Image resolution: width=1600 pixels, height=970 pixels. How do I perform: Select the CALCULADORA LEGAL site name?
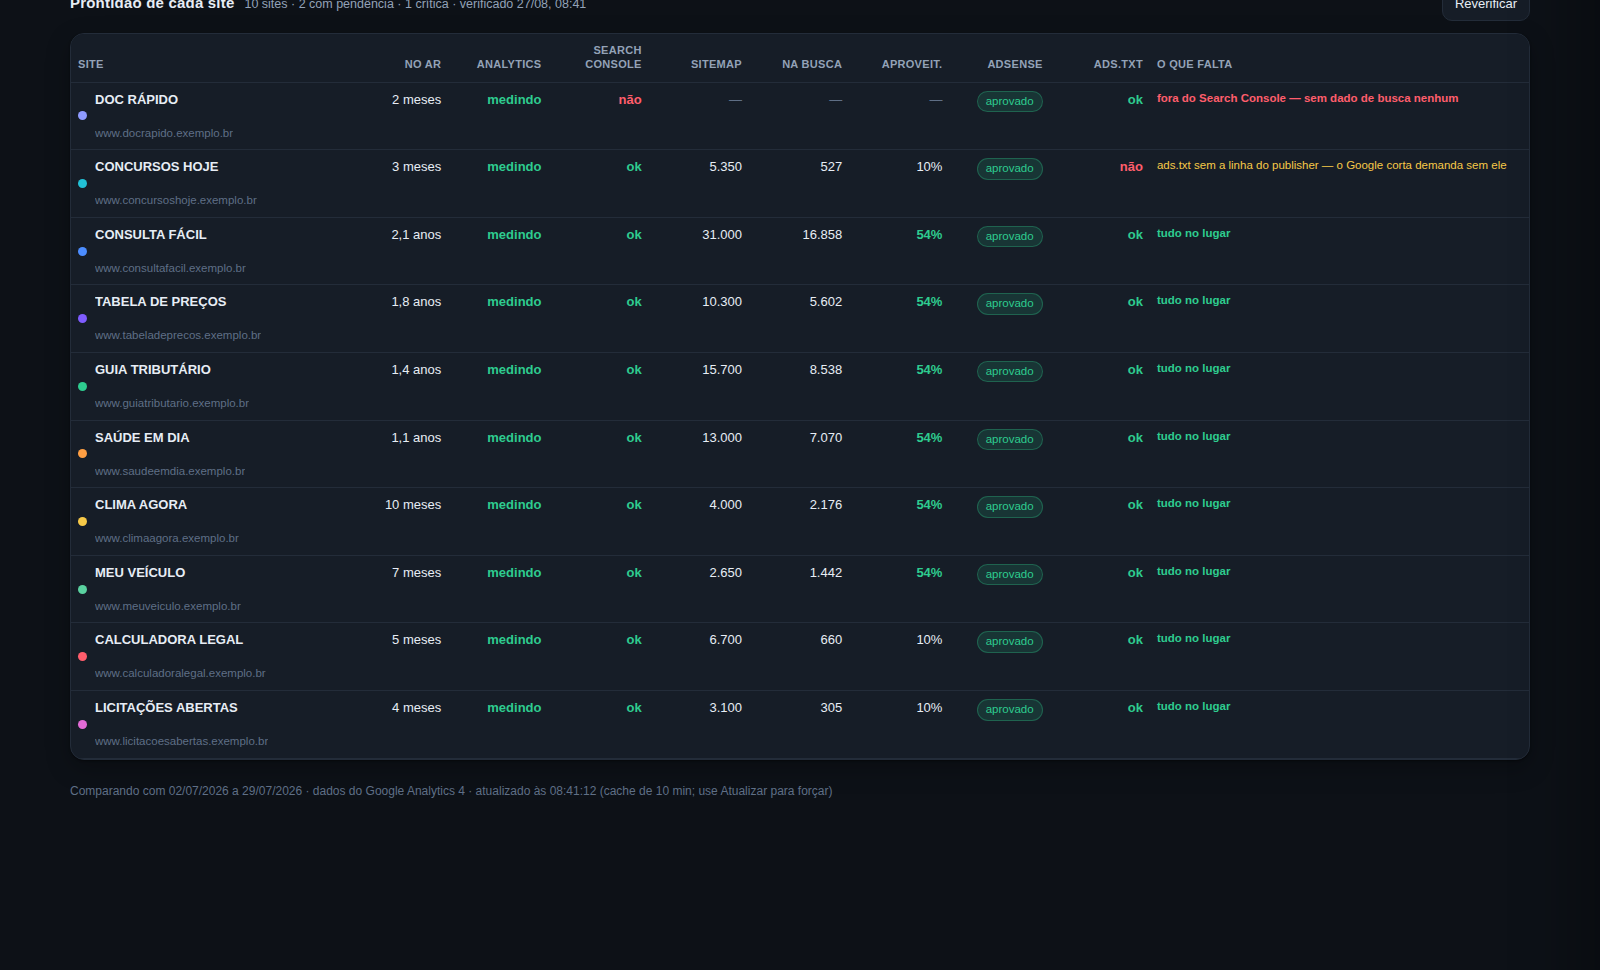pyautogui.click(x=169, y=640)
